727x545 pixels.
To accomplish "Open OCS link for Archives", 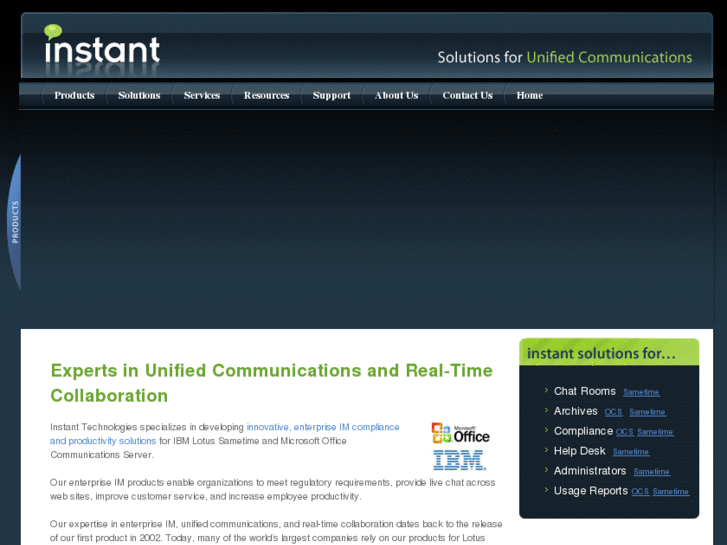I will pyautogui.click(x=613, y=412).
